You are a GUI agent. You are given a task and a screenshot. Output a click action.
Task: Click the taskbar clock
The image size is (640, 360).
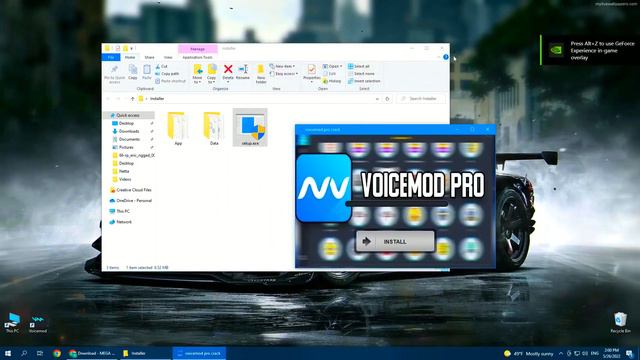(x=611, y=353)
